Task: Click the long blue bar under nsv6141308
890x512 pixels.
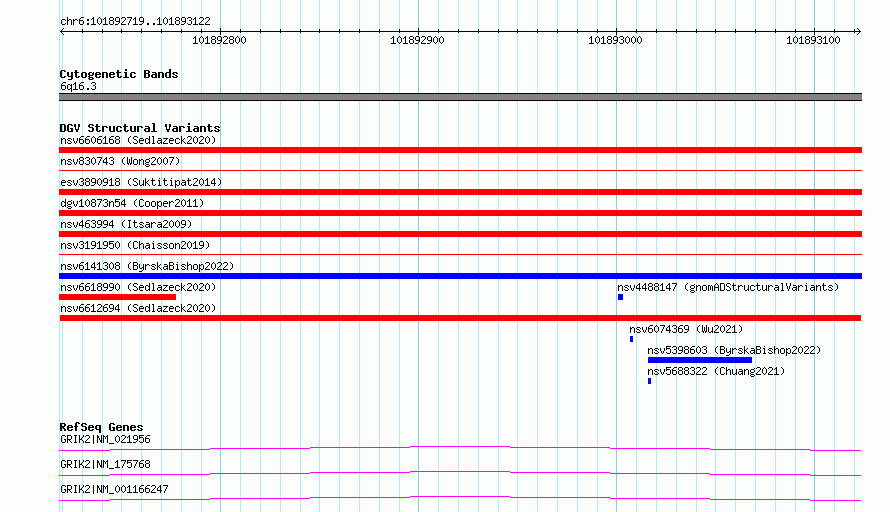Action: pyautogui.click(x=460, y=276)
